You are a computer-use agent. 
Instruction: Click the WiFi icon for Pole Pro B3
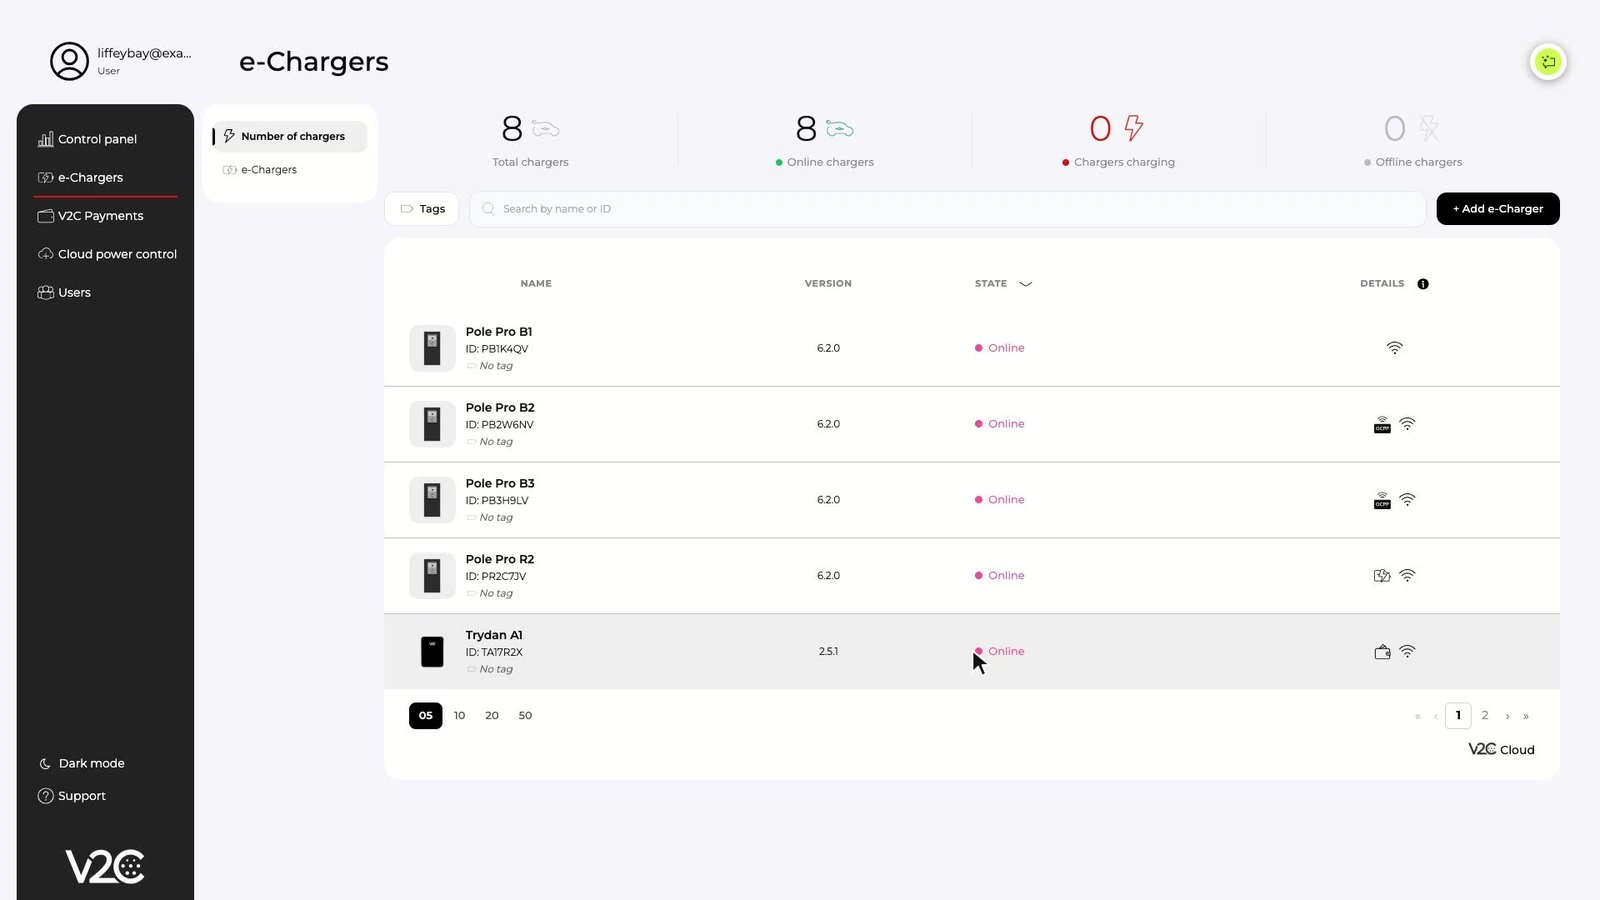click(x=1407, y=500)
